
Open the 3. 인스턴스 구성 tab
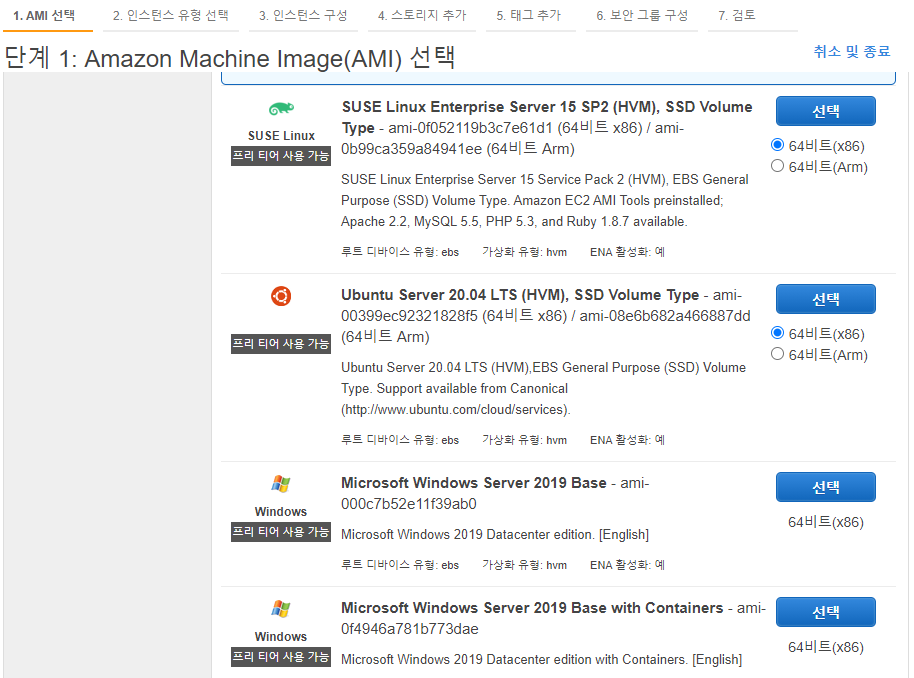pos(303,15)
